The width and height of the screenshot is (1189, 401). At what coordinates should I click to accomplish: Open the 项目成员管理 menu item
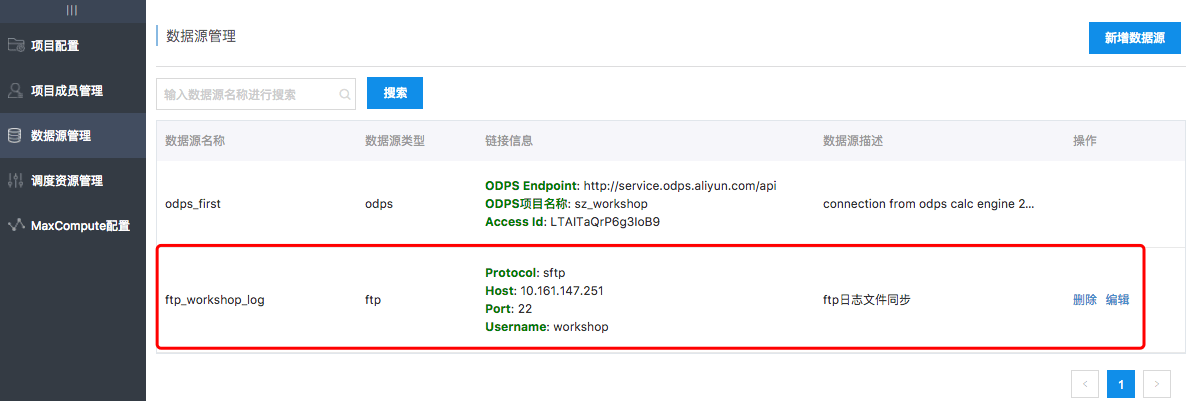pos(67,91)
